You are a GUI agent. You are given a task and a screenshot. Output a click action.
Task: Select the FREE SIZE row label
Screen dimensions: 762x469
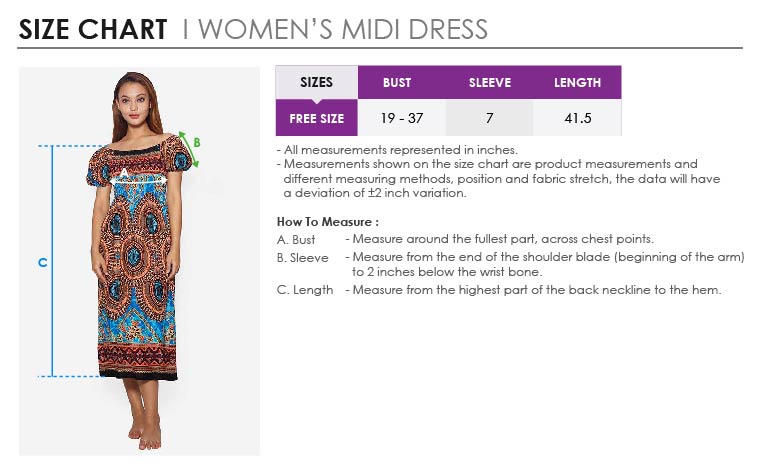[x=316, y=118]
